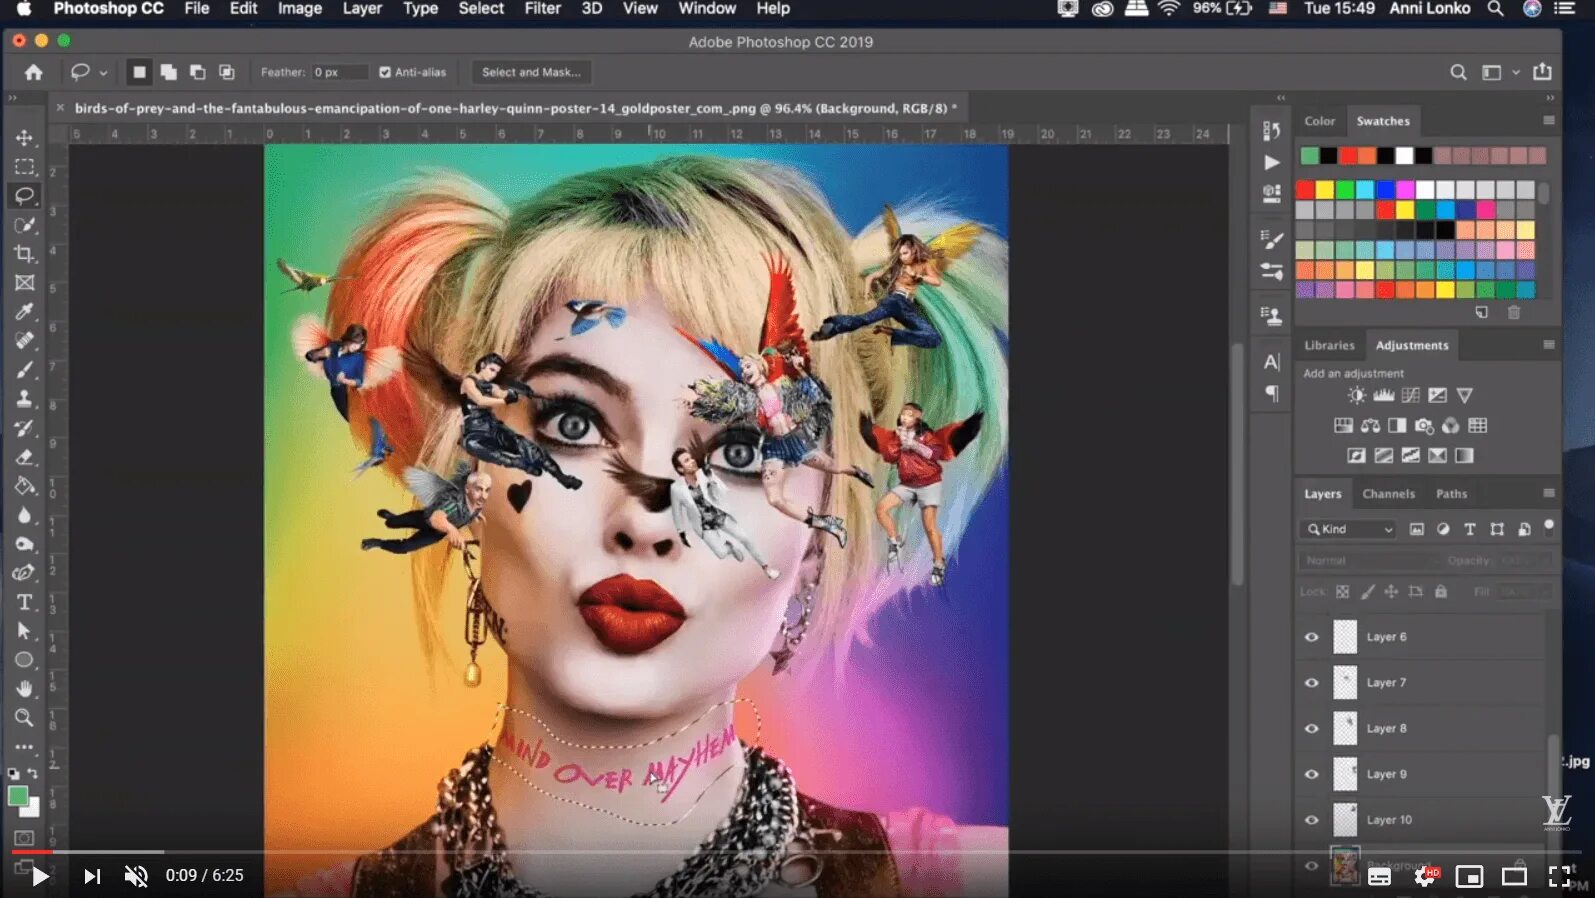The height and width of the screenshot is (898, 1595).
Task: Hide Layer 9 visibility eye
Action: (1311, 774)
